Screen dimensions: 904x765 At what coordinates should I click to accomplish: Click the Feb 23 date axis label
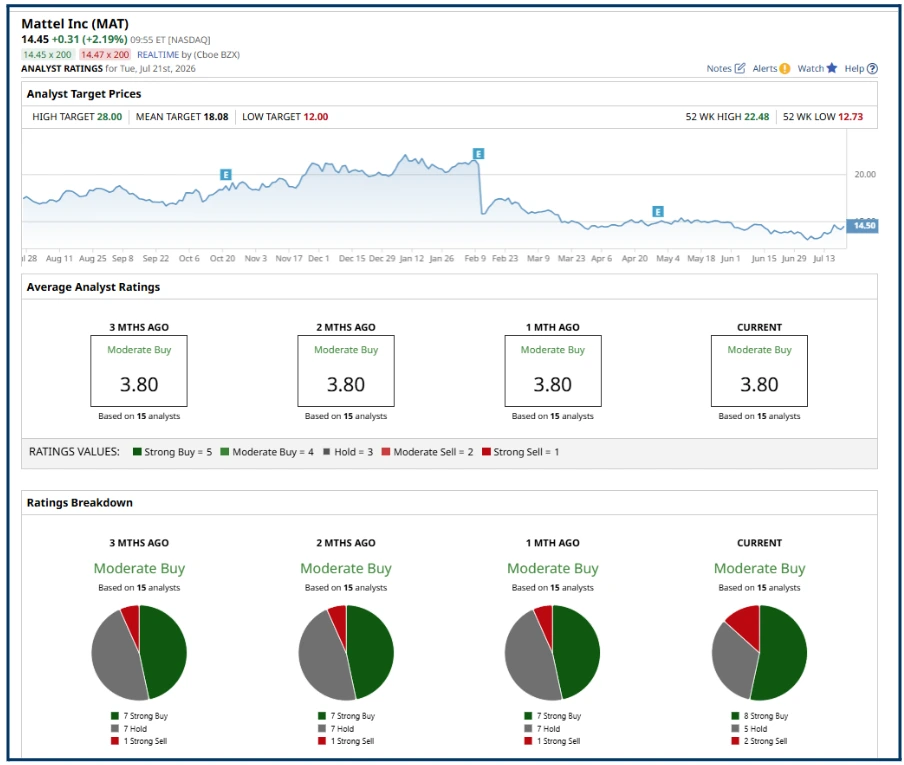tap(505, 258)
